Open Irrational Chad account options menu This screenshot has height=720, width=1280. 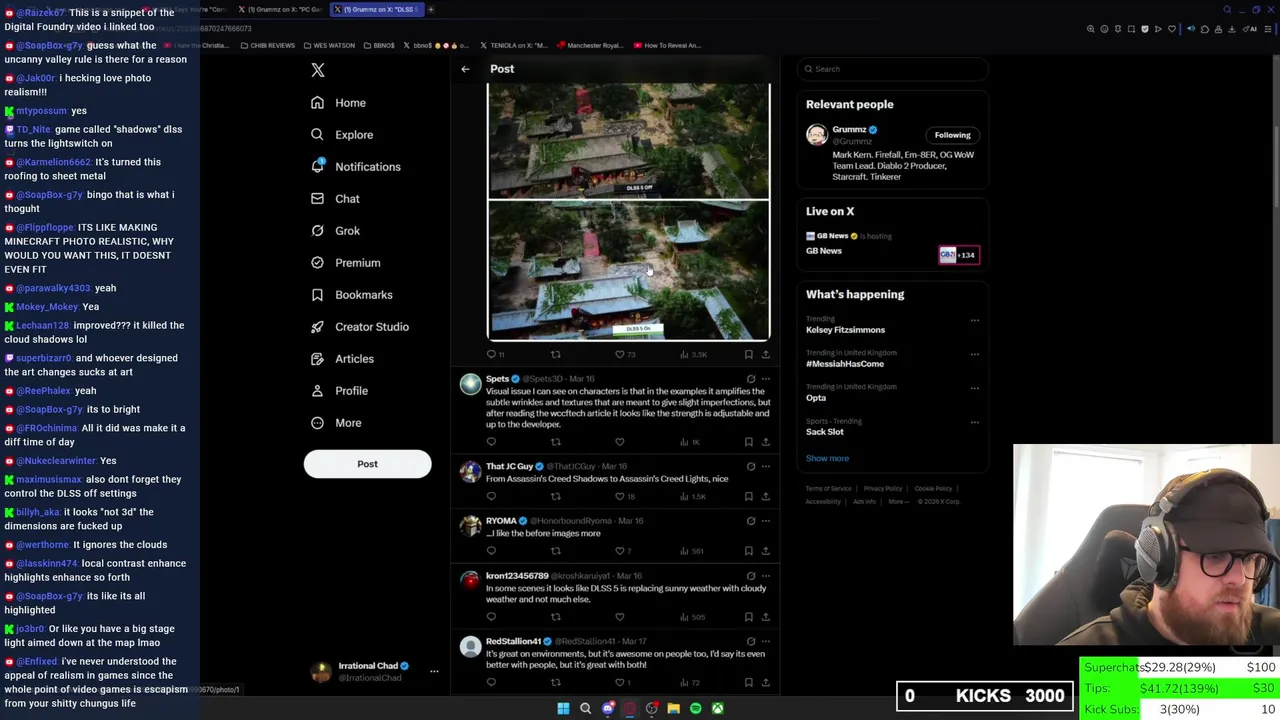pyautogui.click(x=434, y=671)
